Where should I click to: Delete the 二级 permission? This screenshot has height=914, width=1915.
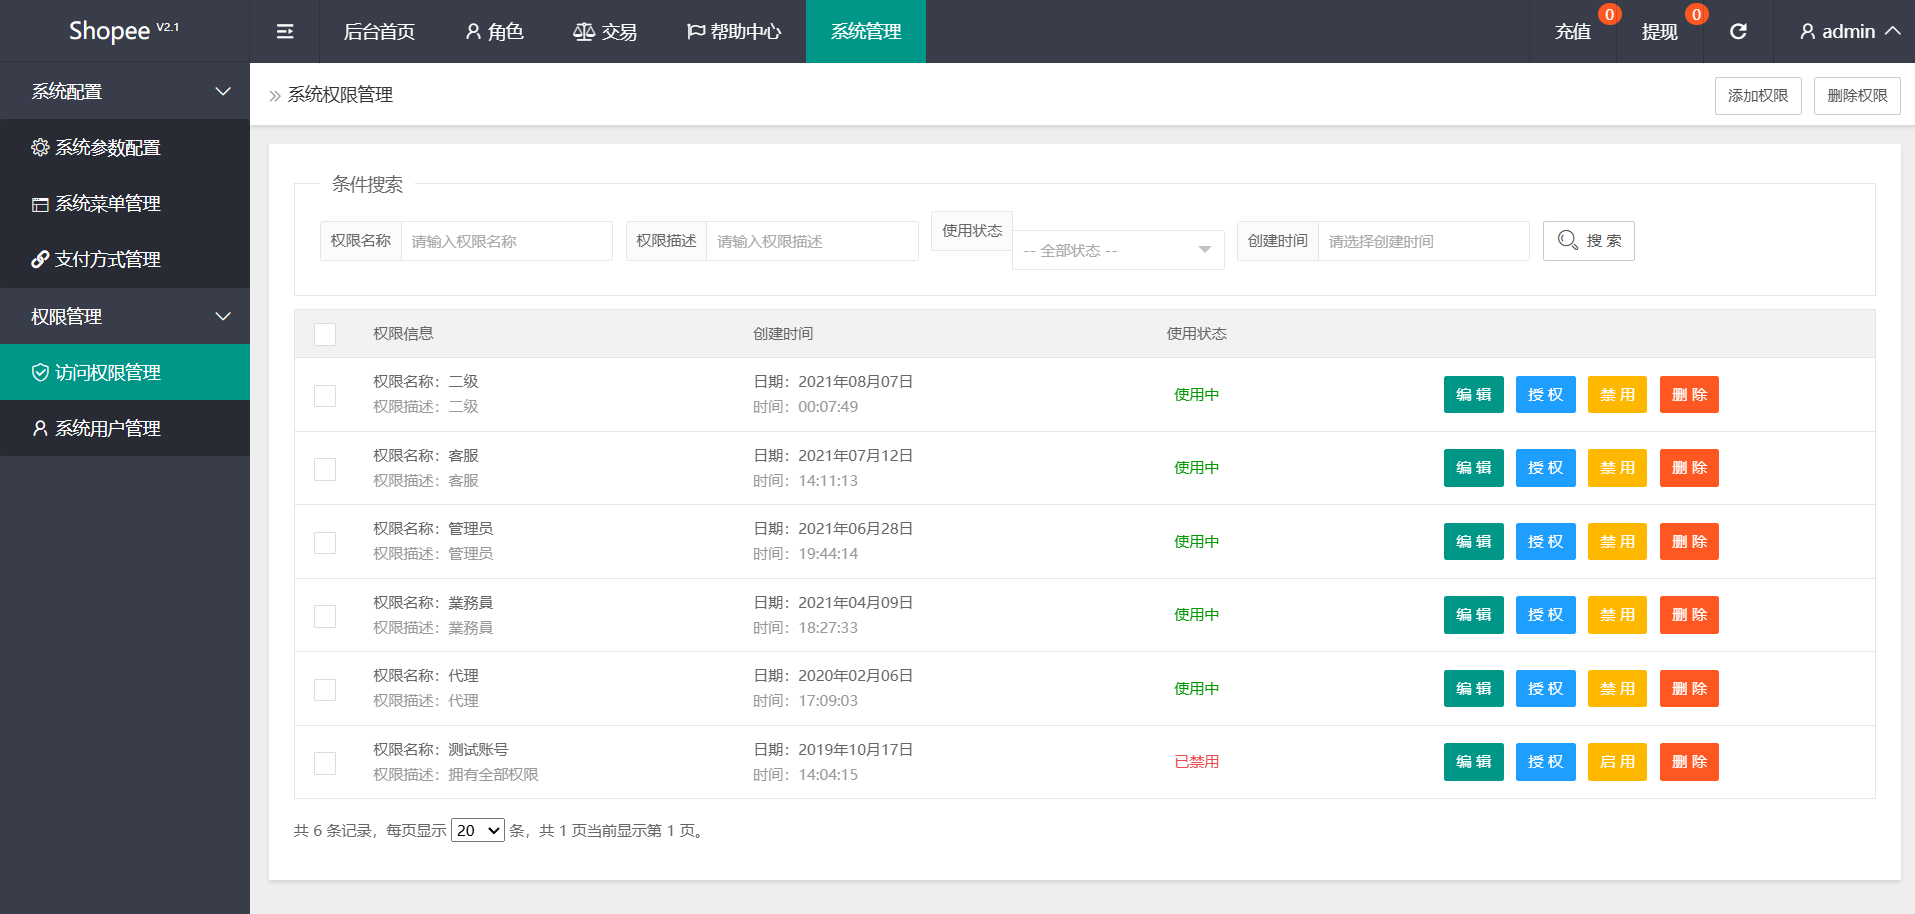click(x=1690, y=395)
